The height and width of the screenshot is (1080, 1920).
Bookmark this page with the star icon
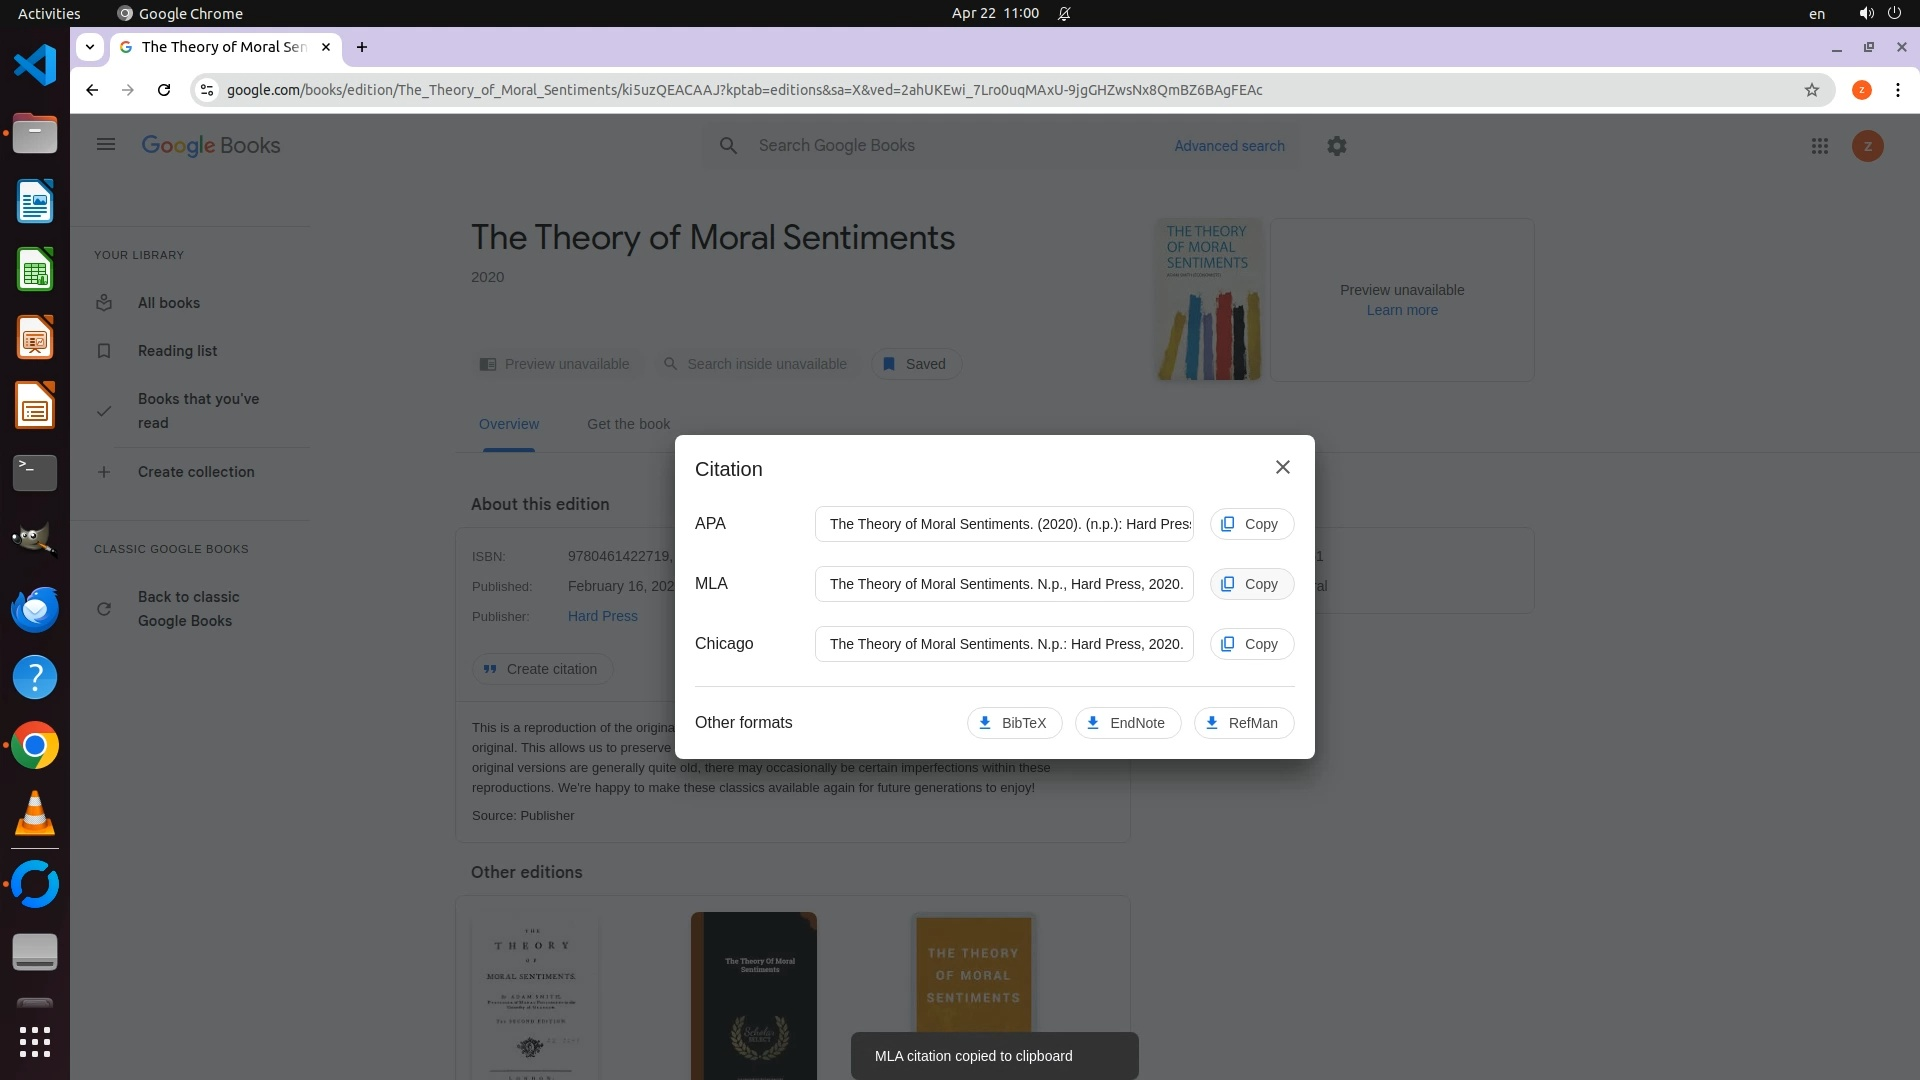(x=1811, y=90)
